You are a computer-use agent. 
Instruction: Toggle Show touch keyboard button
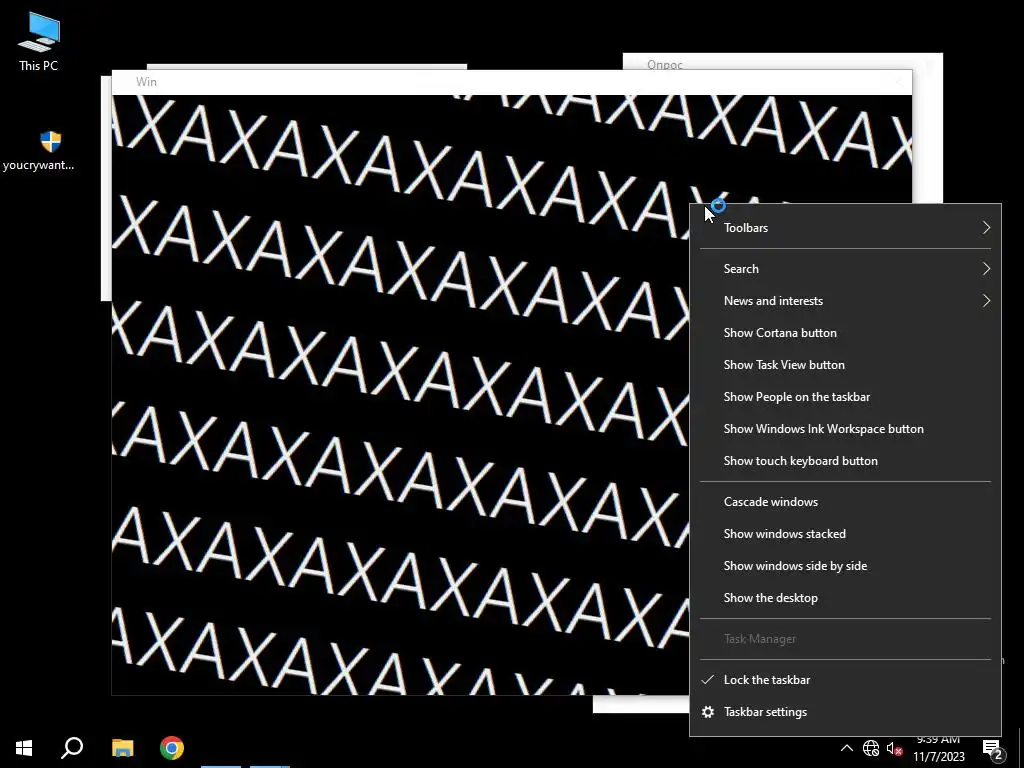(845, 461)
